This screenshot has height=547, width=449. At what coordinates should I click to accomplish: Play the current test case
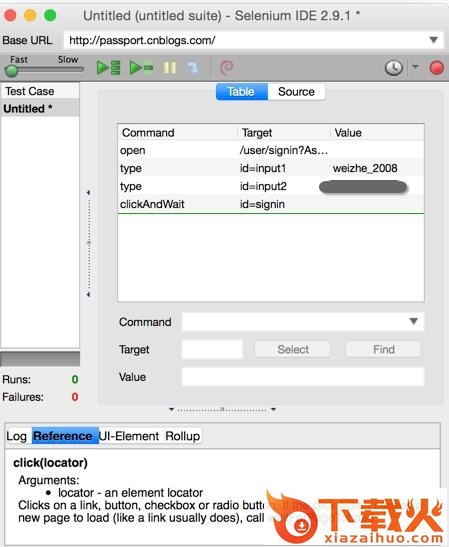141,68
